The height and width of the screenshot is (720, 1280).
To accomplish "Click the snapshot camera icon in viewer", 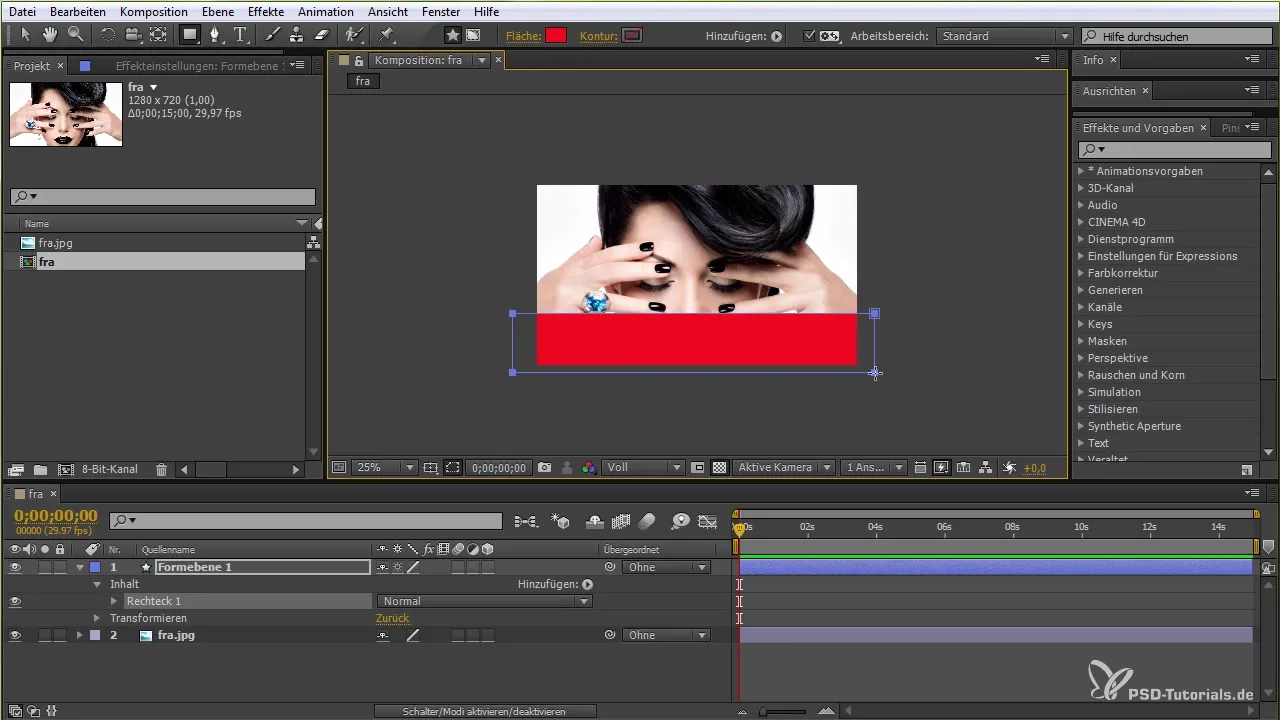I will [x=545, y=467].
